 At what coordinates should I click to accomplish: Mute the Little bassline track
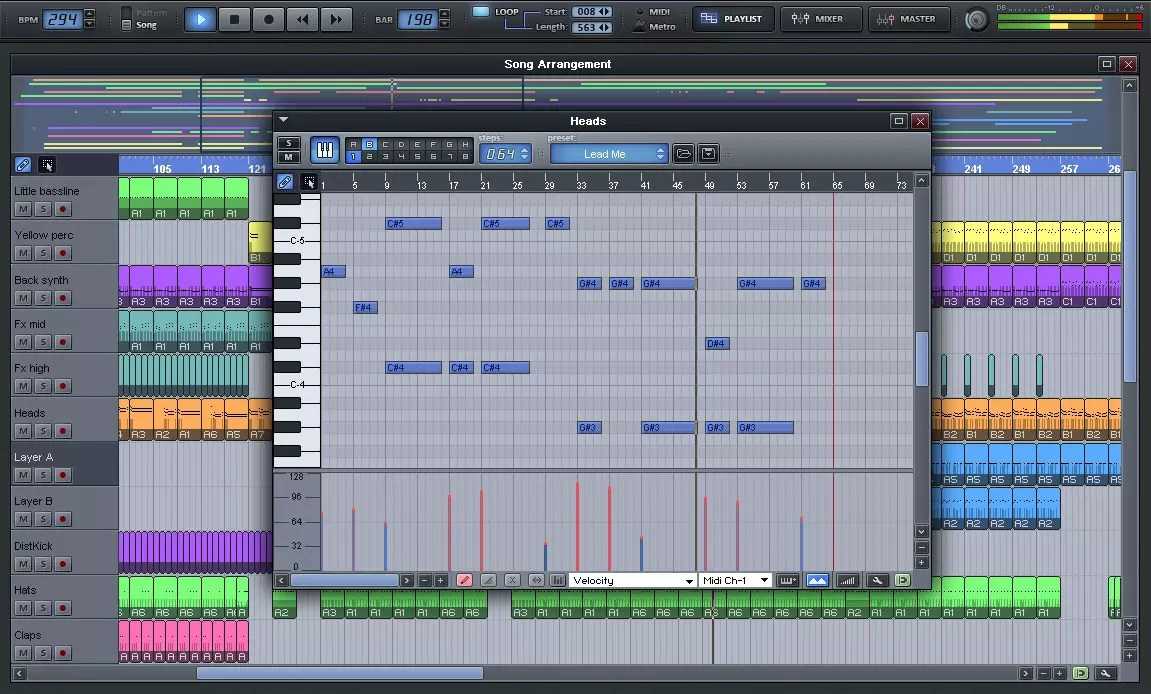click(23, 209)
